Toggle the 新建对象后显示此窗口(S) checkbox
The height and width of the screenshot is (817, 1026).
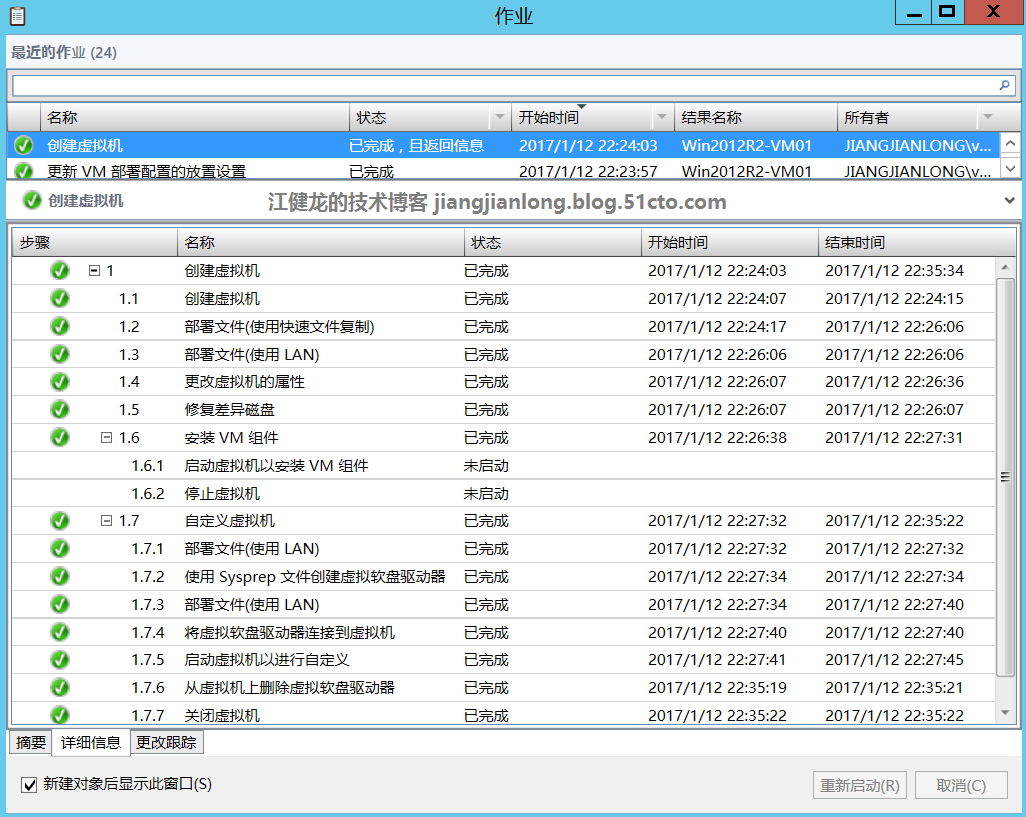click(x=29, y=784)
